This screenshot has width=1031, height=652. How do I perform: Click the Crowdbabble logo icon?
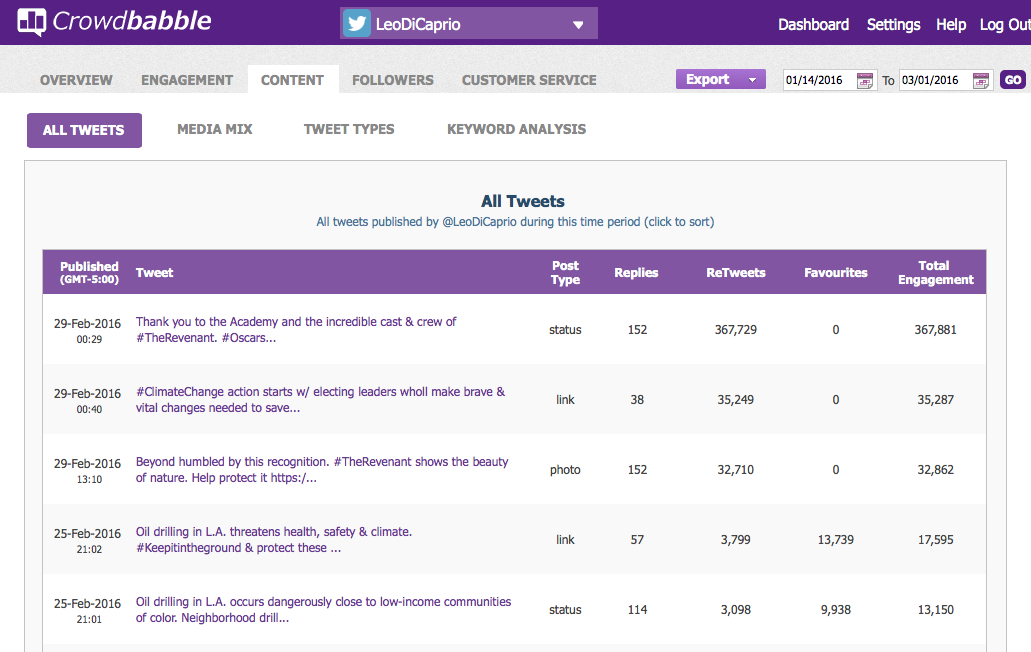pyautogui.click(x=32, y=22)
